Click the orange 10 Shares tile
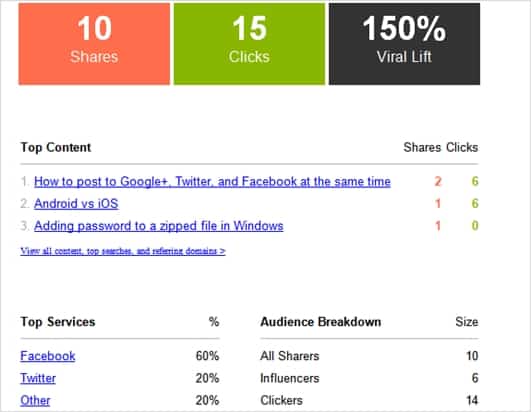This screenshot has height=412, width=531. pos(94,44)
